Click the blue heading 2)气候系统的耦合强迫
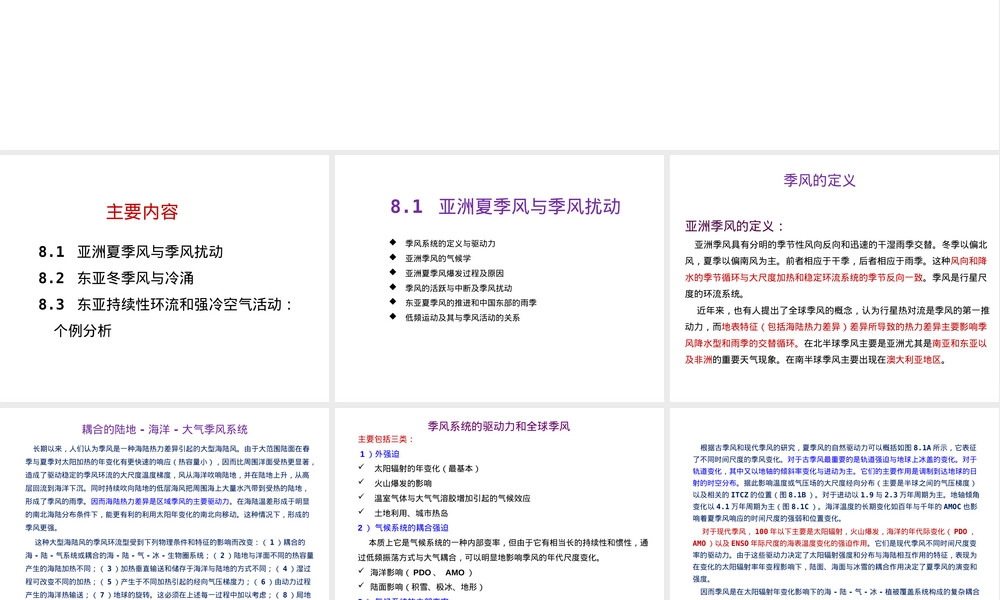 pos(403,528)
